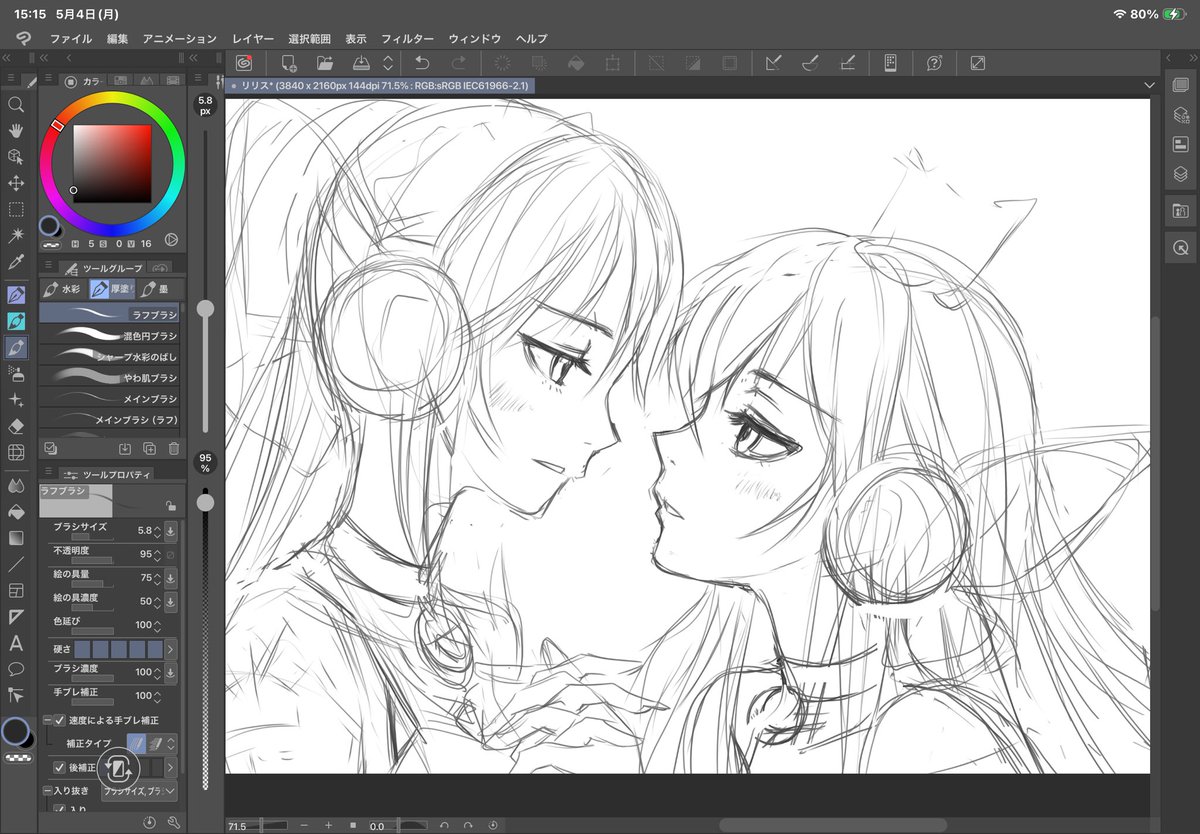Select the Operation object cube tool

[x=16, y=157]
